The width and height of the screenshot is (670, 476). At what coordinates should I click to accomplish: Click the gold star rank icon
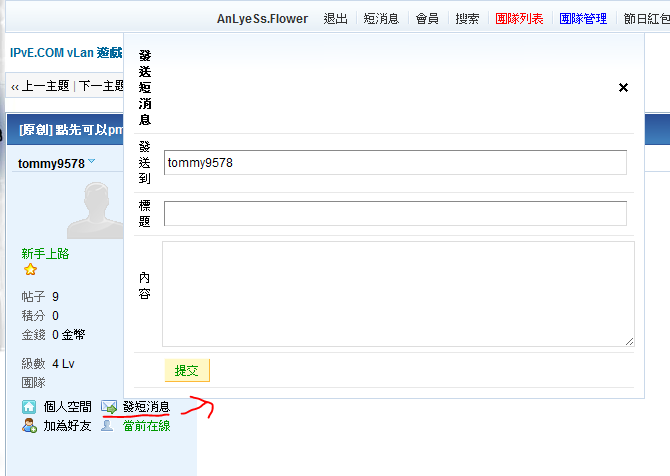point(30,270)
